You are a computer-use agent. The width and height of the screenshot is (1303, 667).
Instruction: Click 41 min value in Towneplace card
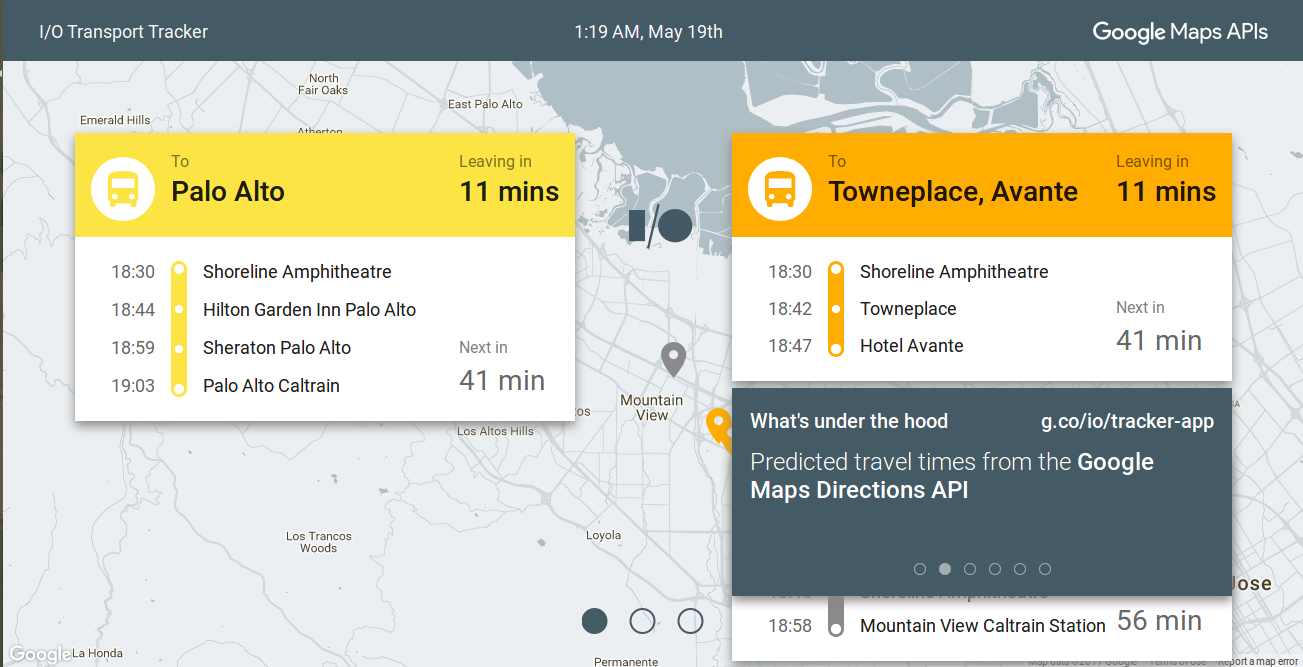1159,341
